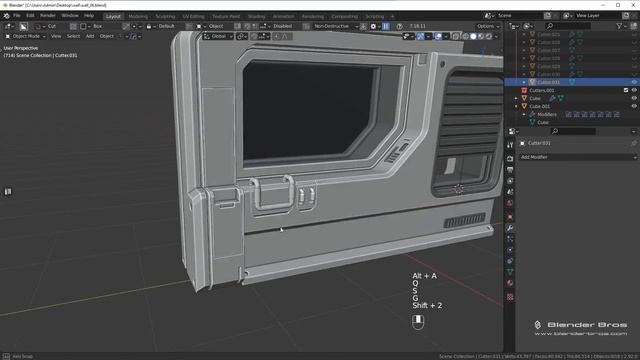Open the Material properties tab icon
The image size is (640, 360).
tap(510, 283)
